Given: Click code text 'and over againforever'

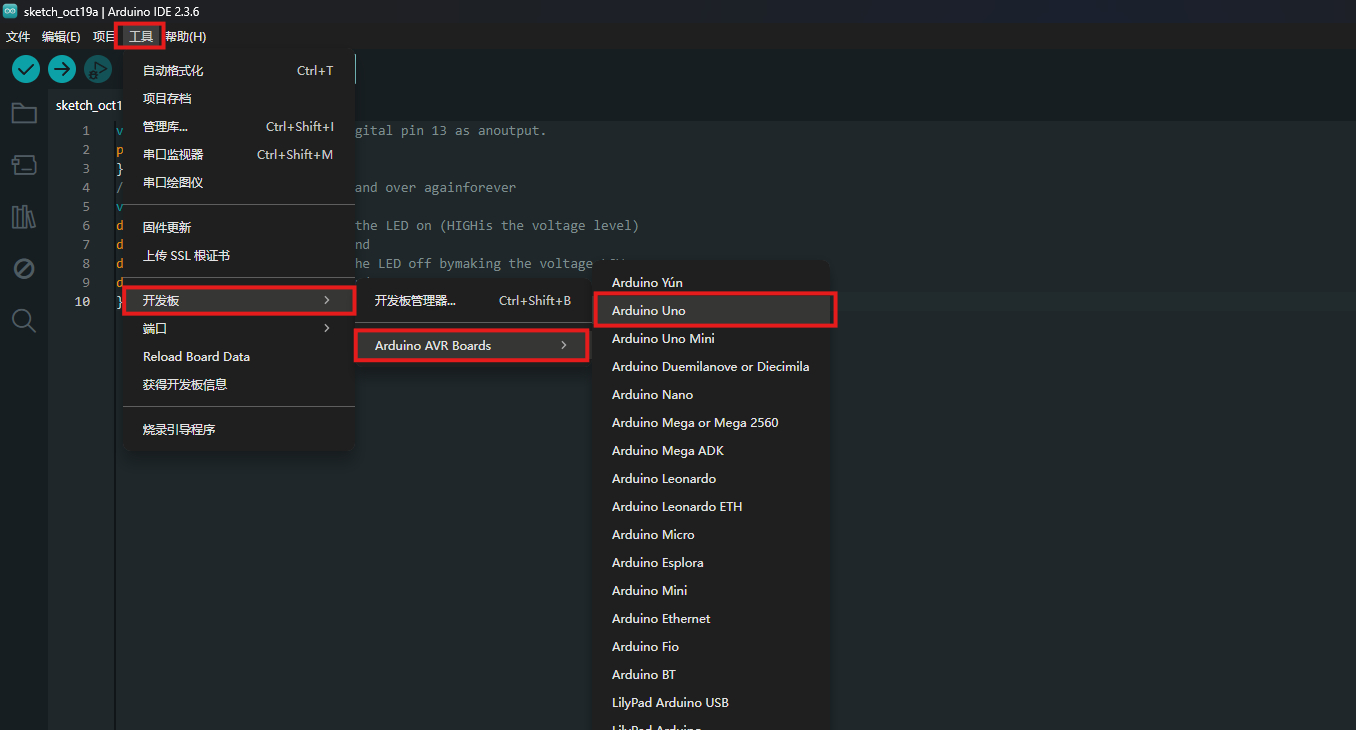Looking at the screenshot, I should coord(436,188).
